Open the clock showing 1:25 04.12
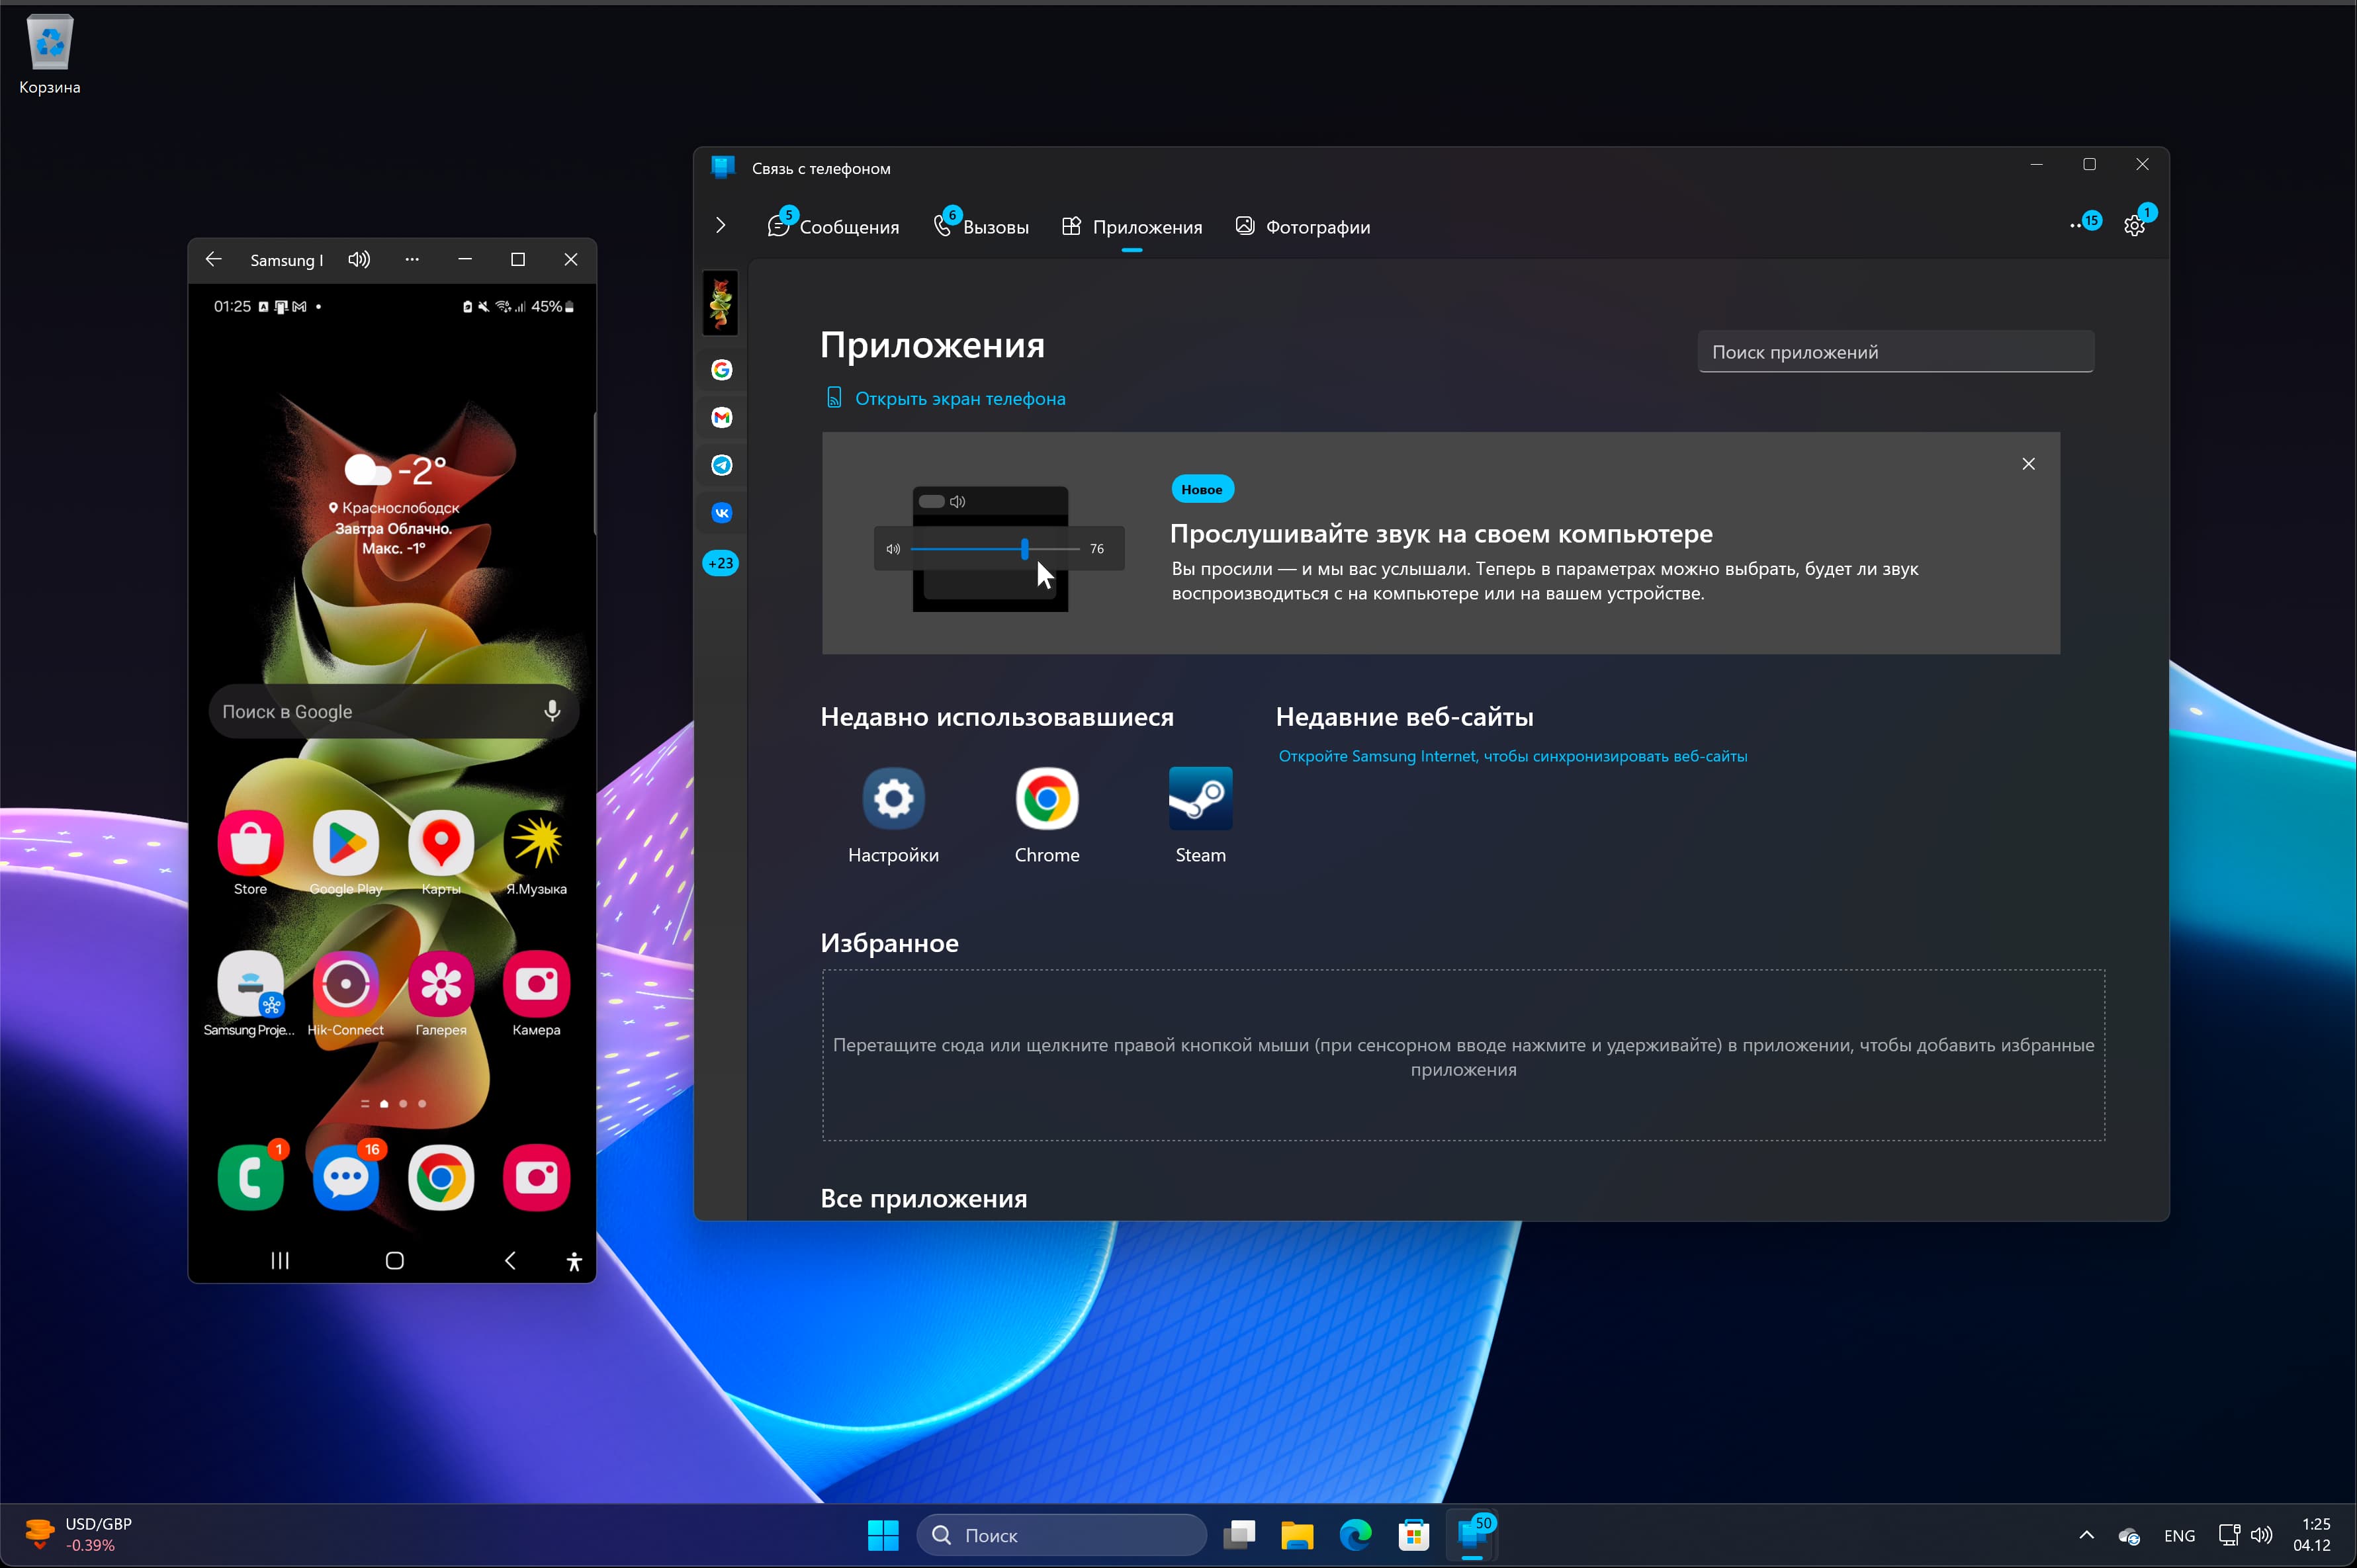2357x1568 pixels. pyautogui.click(x=2313, y=1534)
